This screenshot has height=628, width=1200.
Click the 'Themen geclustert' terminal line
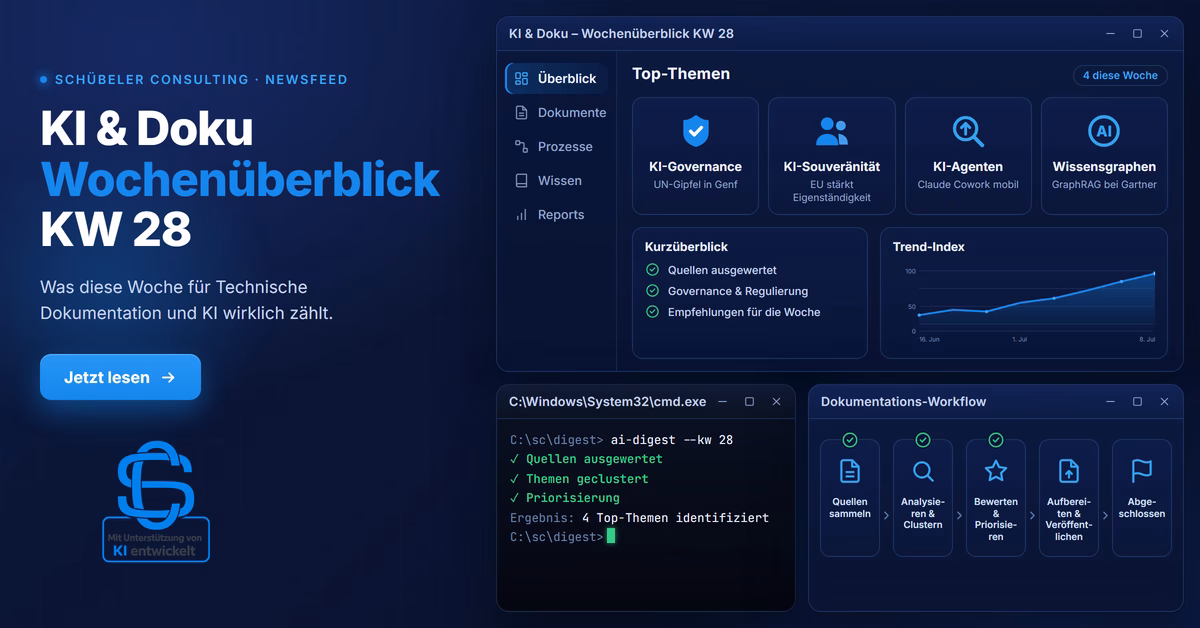pyautogui.click(x=579, y=479)
